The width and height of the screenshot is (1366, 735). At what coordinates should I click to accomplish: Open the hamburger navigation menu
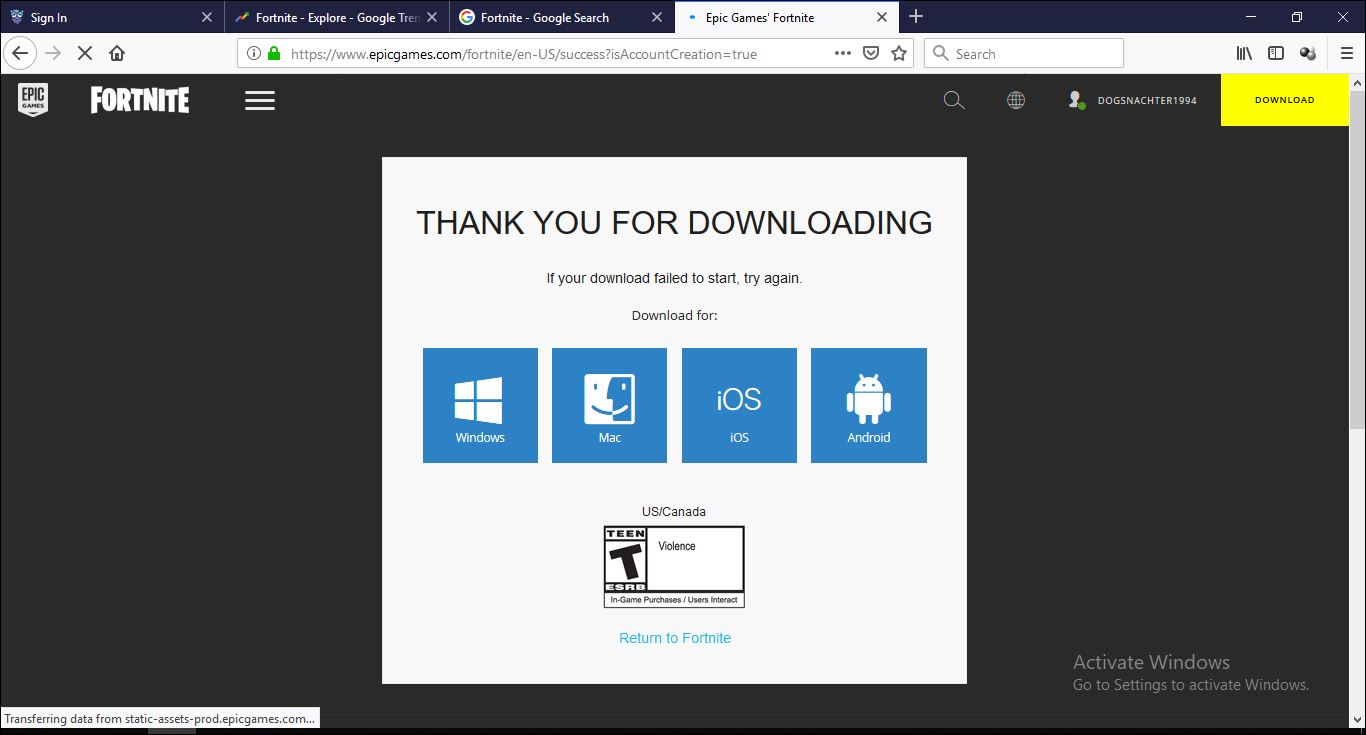260,100
